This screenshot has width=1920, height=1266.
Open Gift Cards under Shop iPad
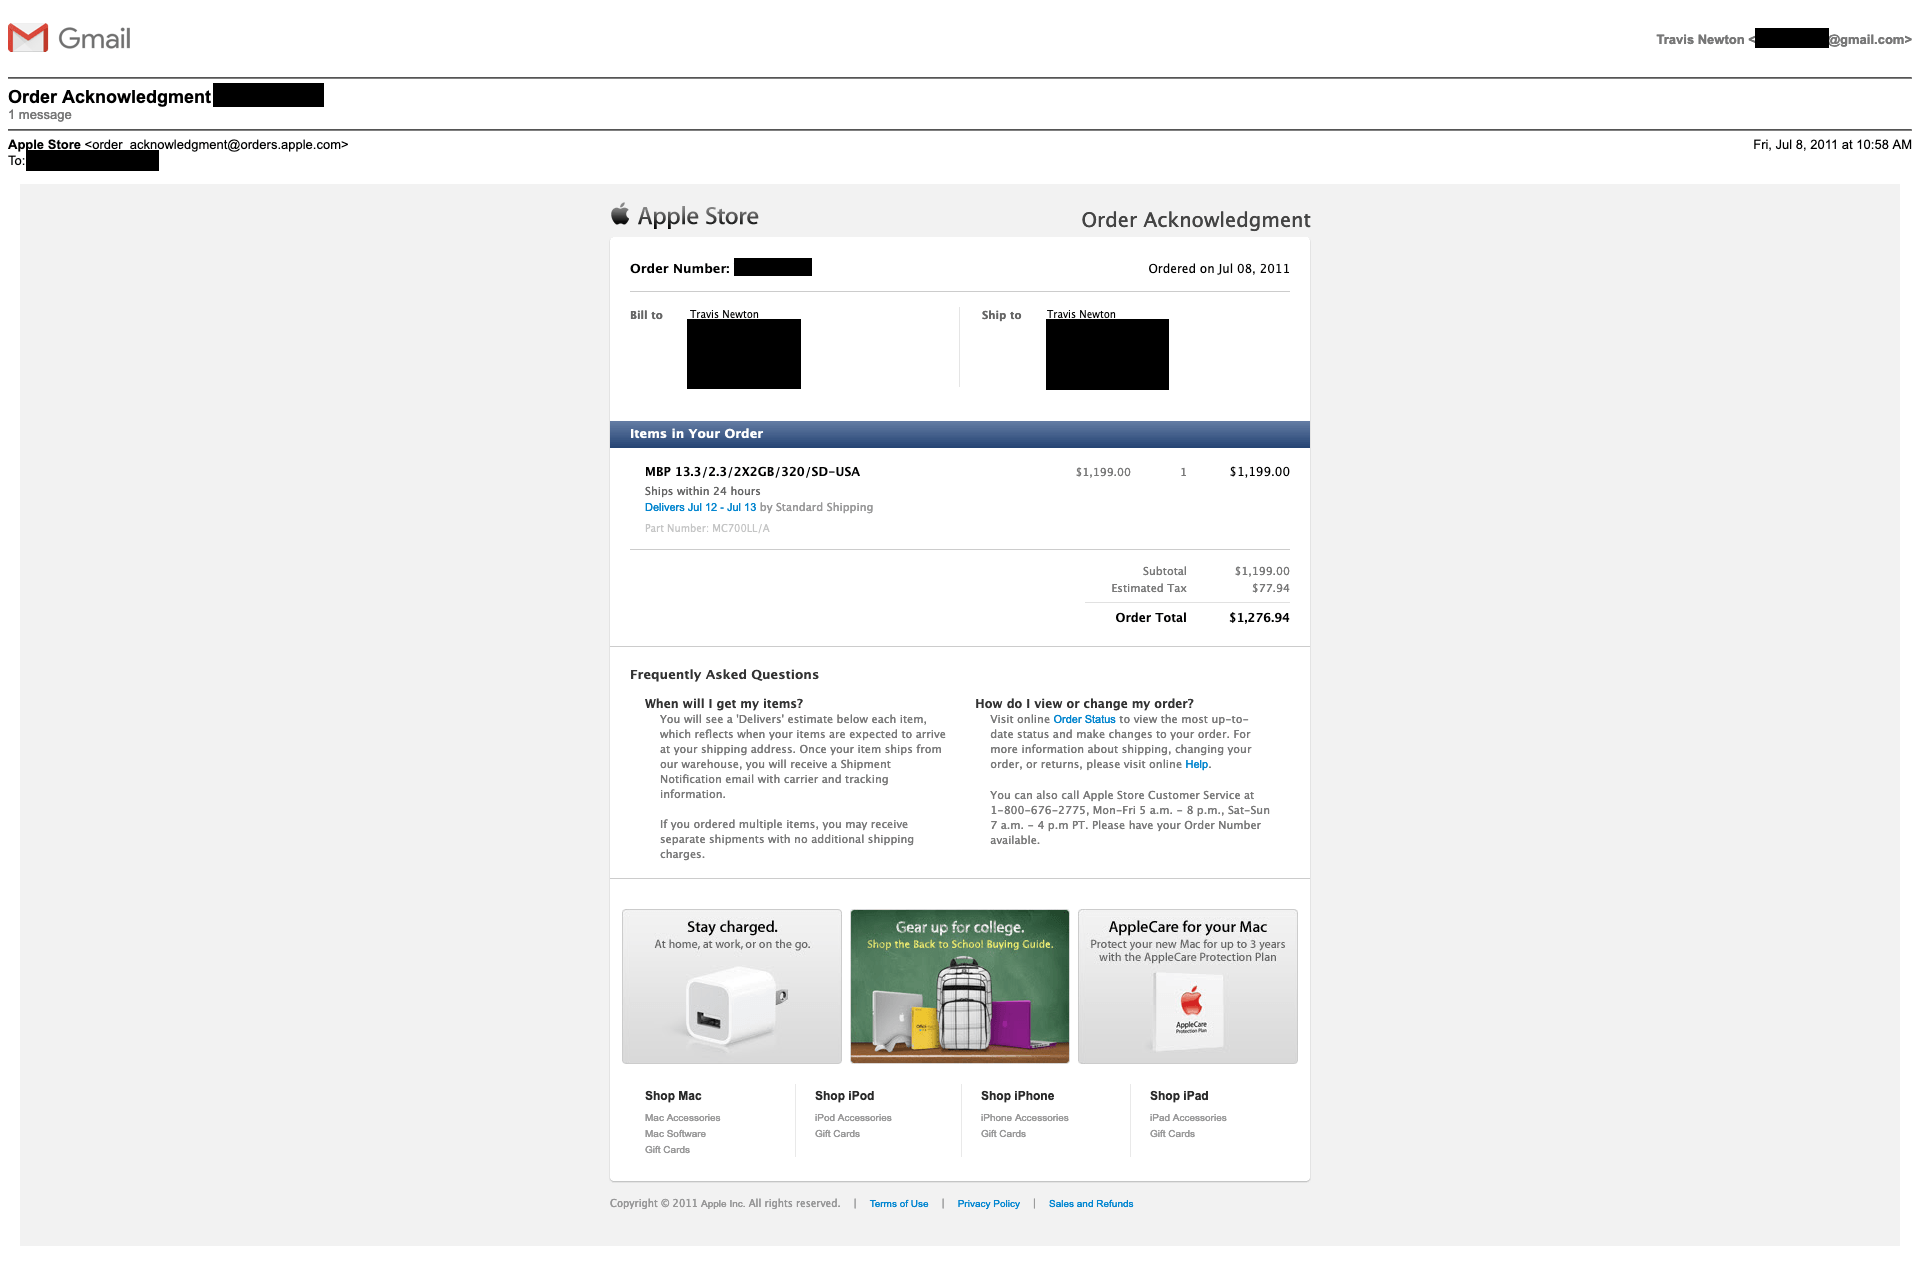pos(1172,1134)
